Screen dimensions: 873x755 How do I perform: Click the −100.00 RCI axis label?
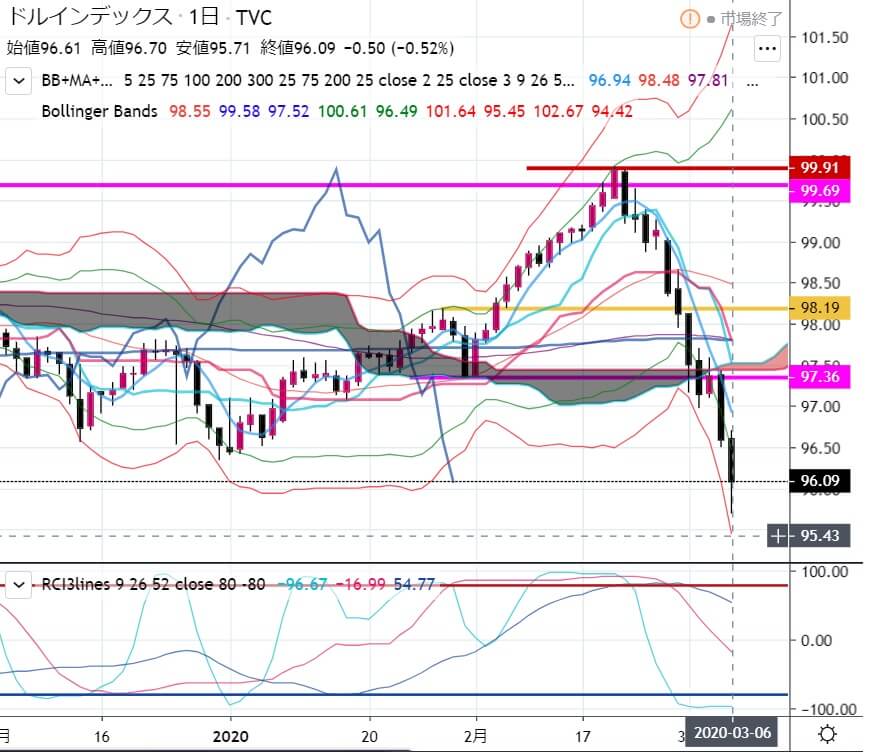829,710
